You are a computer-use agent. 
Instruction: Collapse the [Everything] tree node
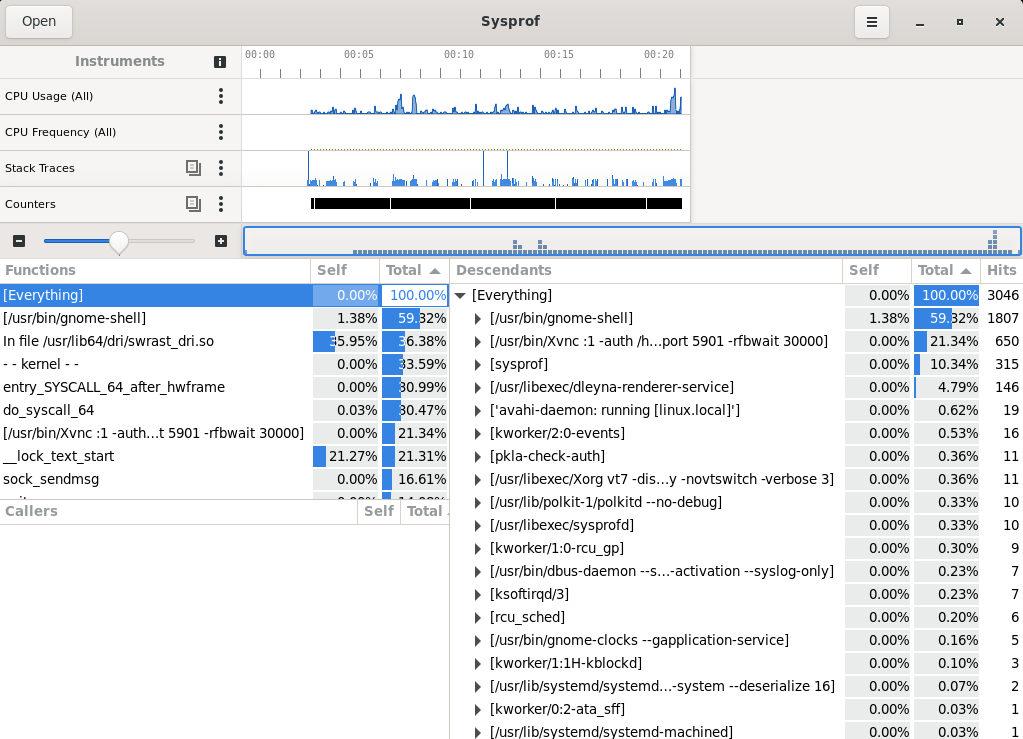pos(460,296)
